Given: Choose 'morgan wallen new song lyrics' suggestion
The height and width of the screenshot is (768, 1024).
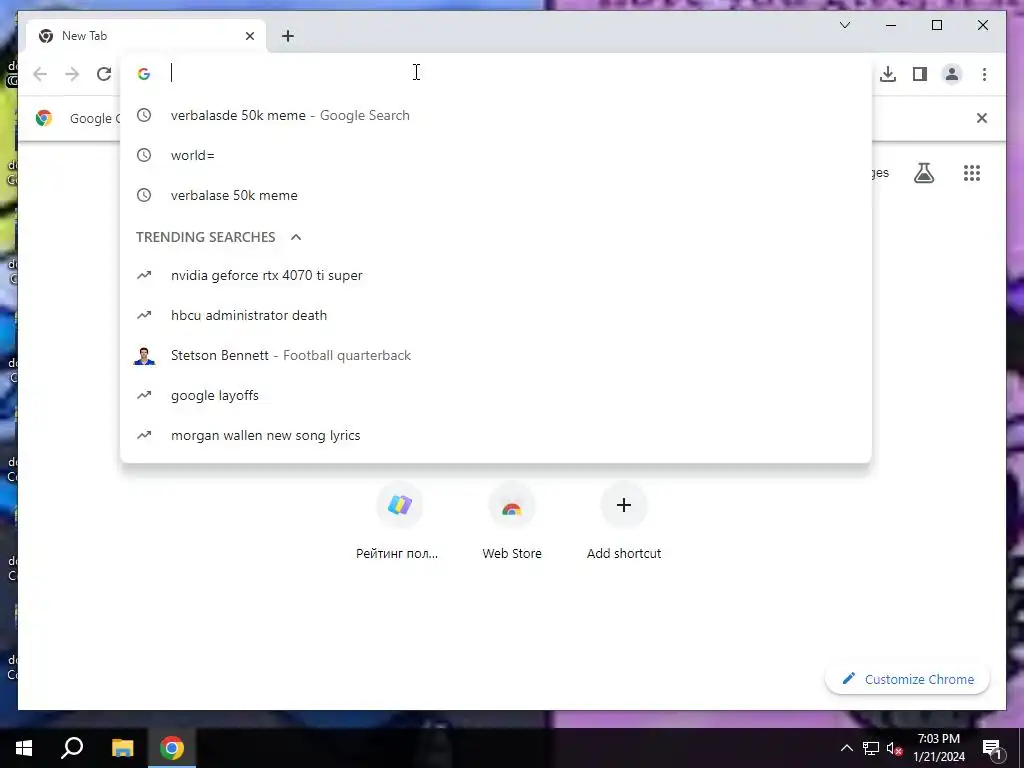Looking at the screenshot, I should 496,436.
